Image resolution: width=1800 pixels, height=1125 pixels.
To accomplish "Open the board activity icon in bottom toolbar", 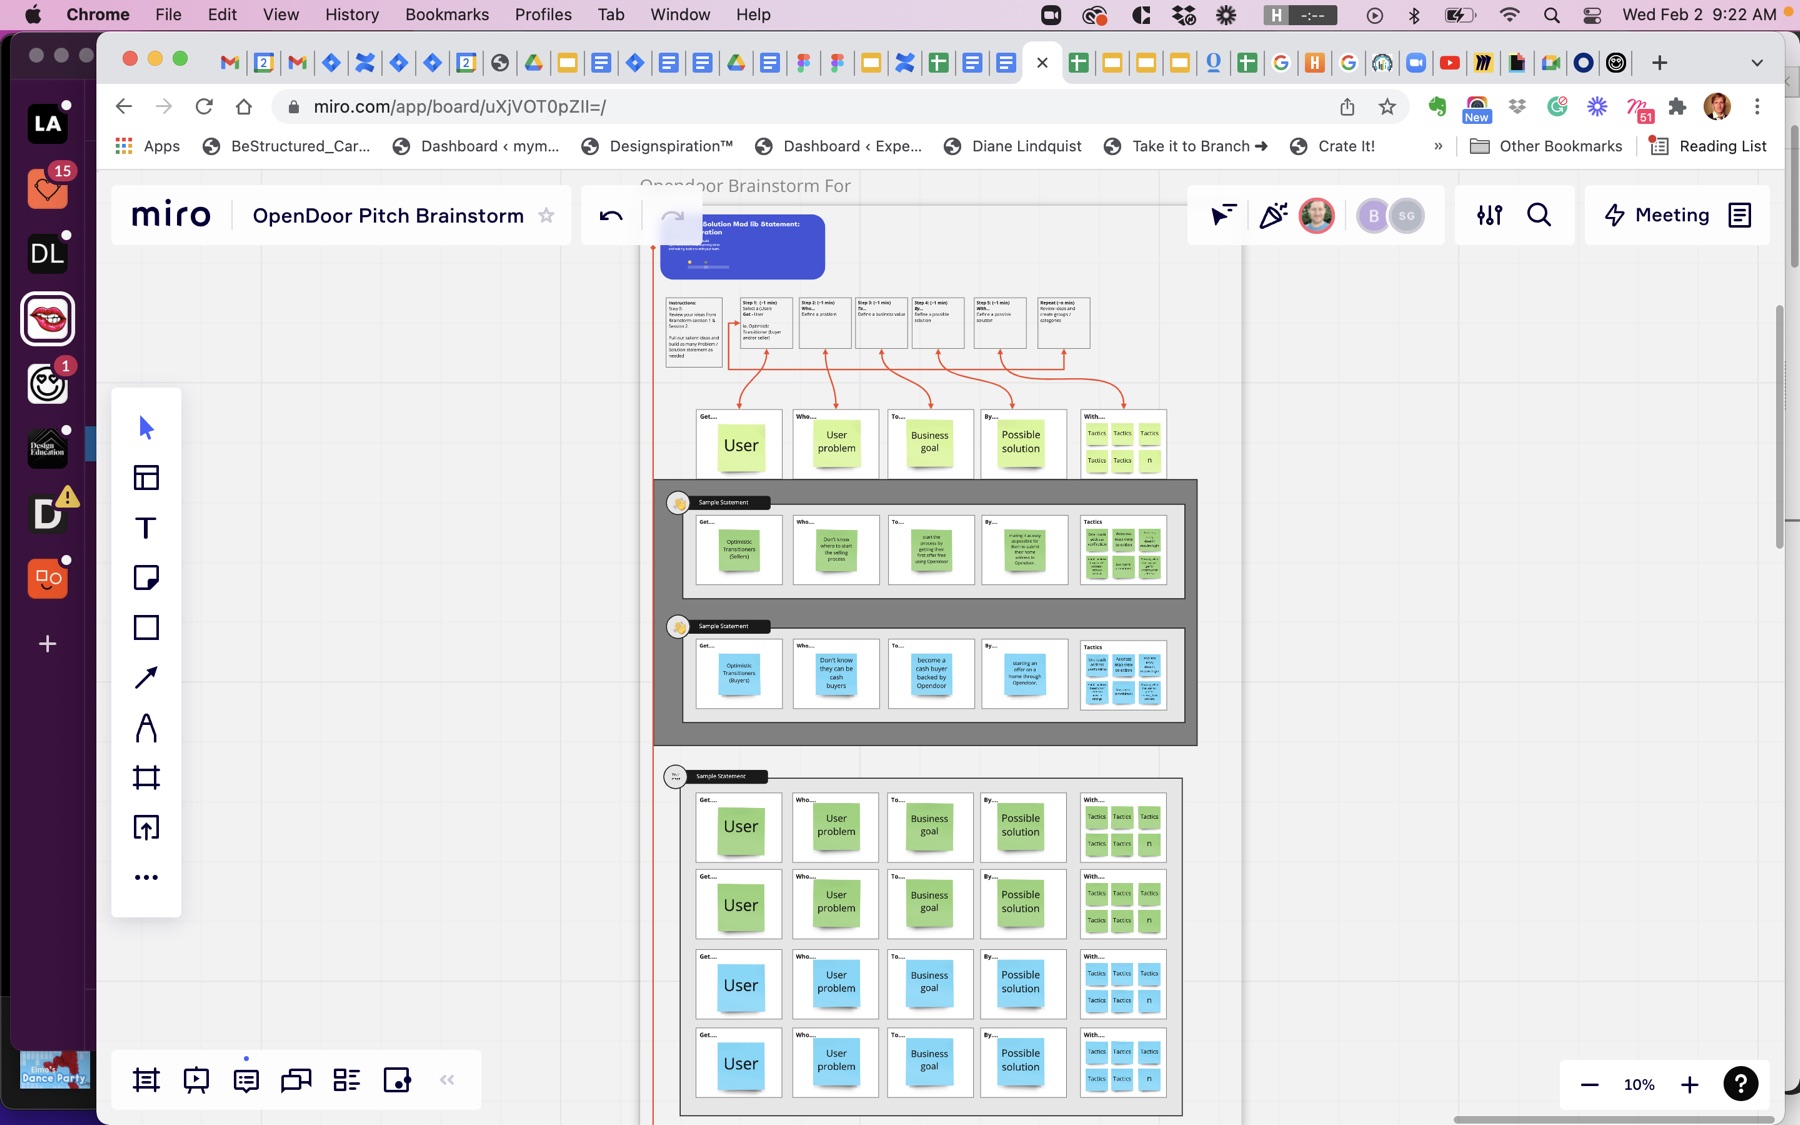I will (397, 1079).
